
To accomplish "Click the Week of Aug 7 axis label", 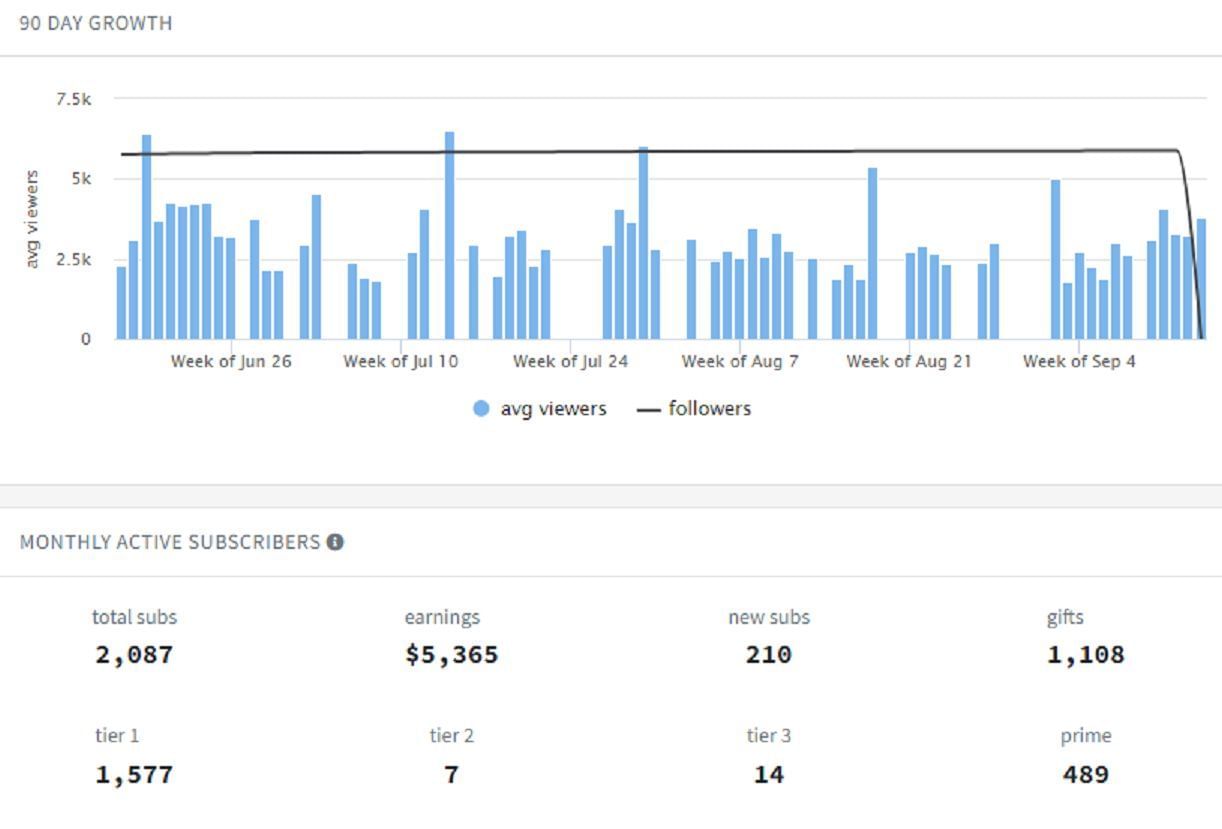I will click(740, 362).
